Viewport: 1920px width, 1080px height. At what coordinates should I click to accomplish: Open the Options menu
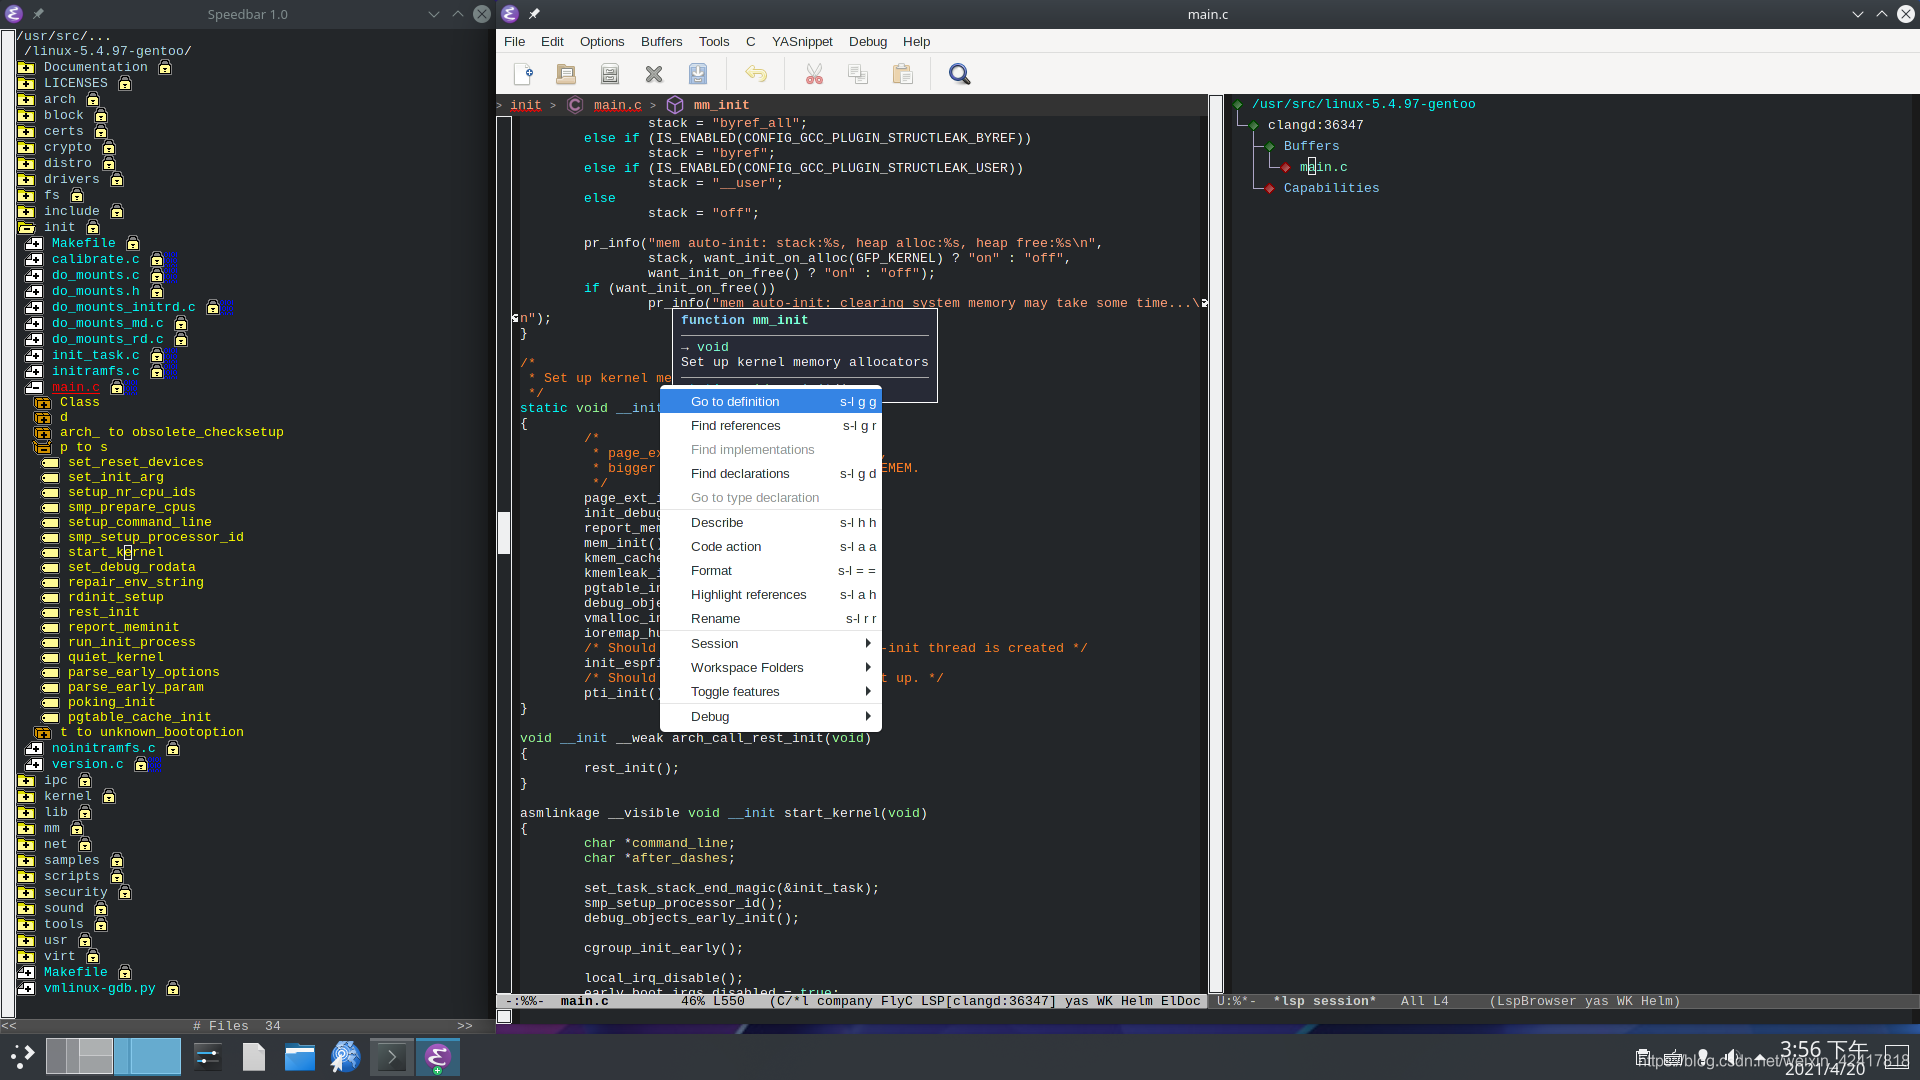pos(602,42)
